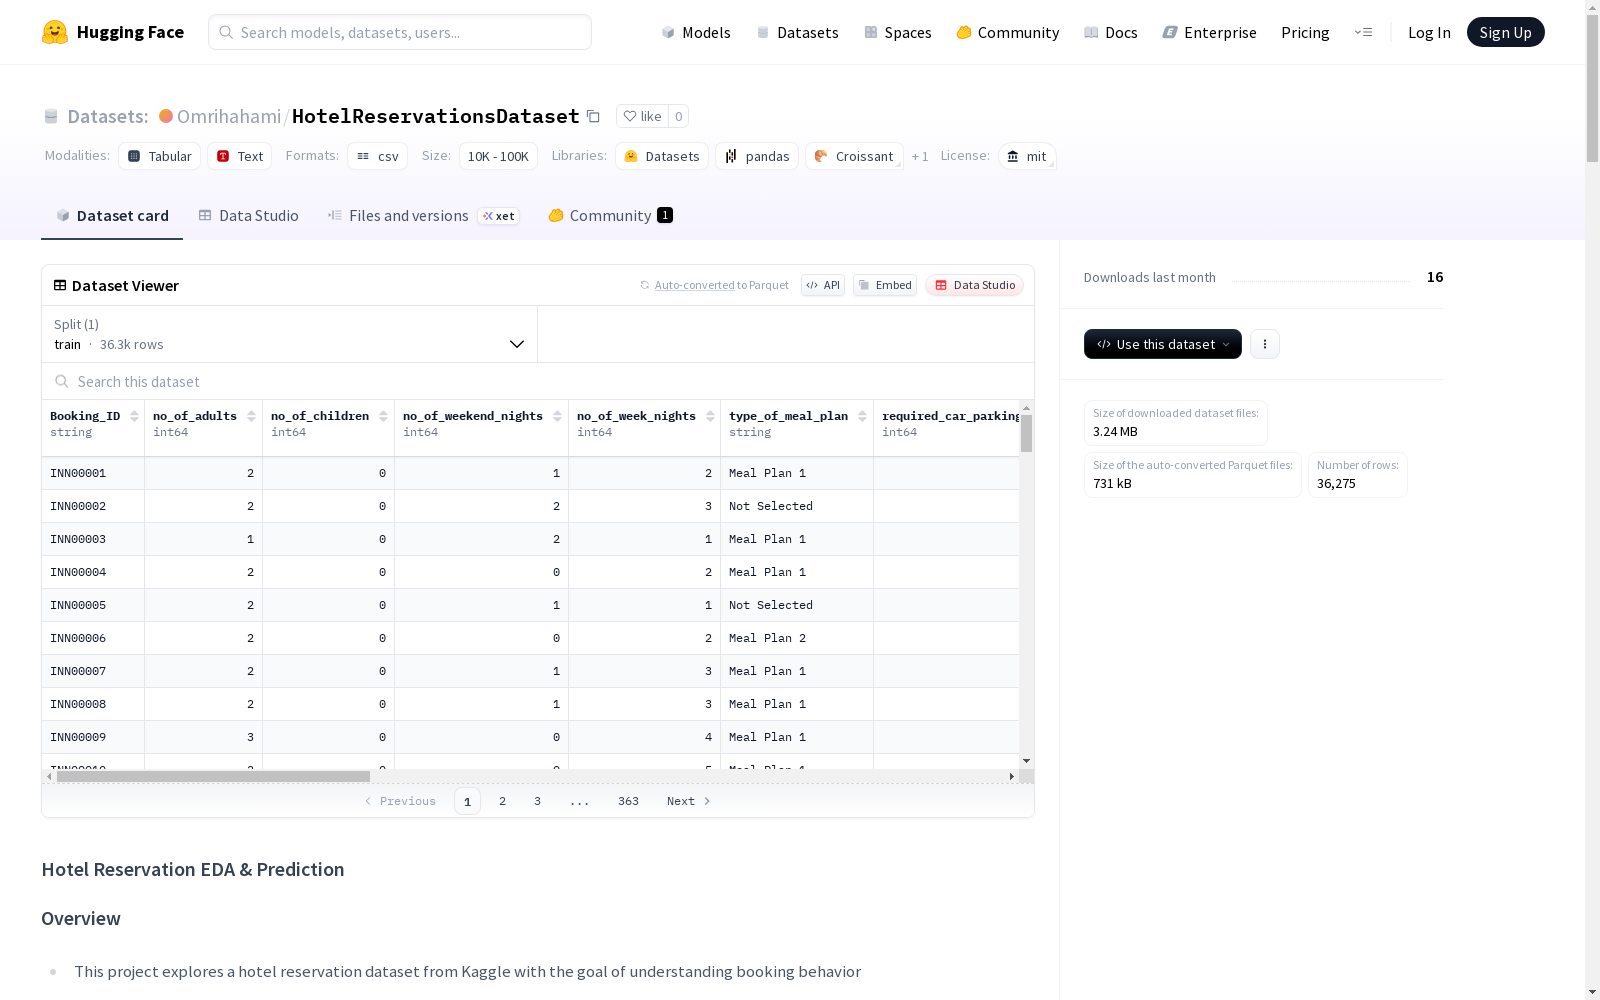Click the horizontal table scrollbar
Screen dimensions: 1600x1000
[213, 776]
